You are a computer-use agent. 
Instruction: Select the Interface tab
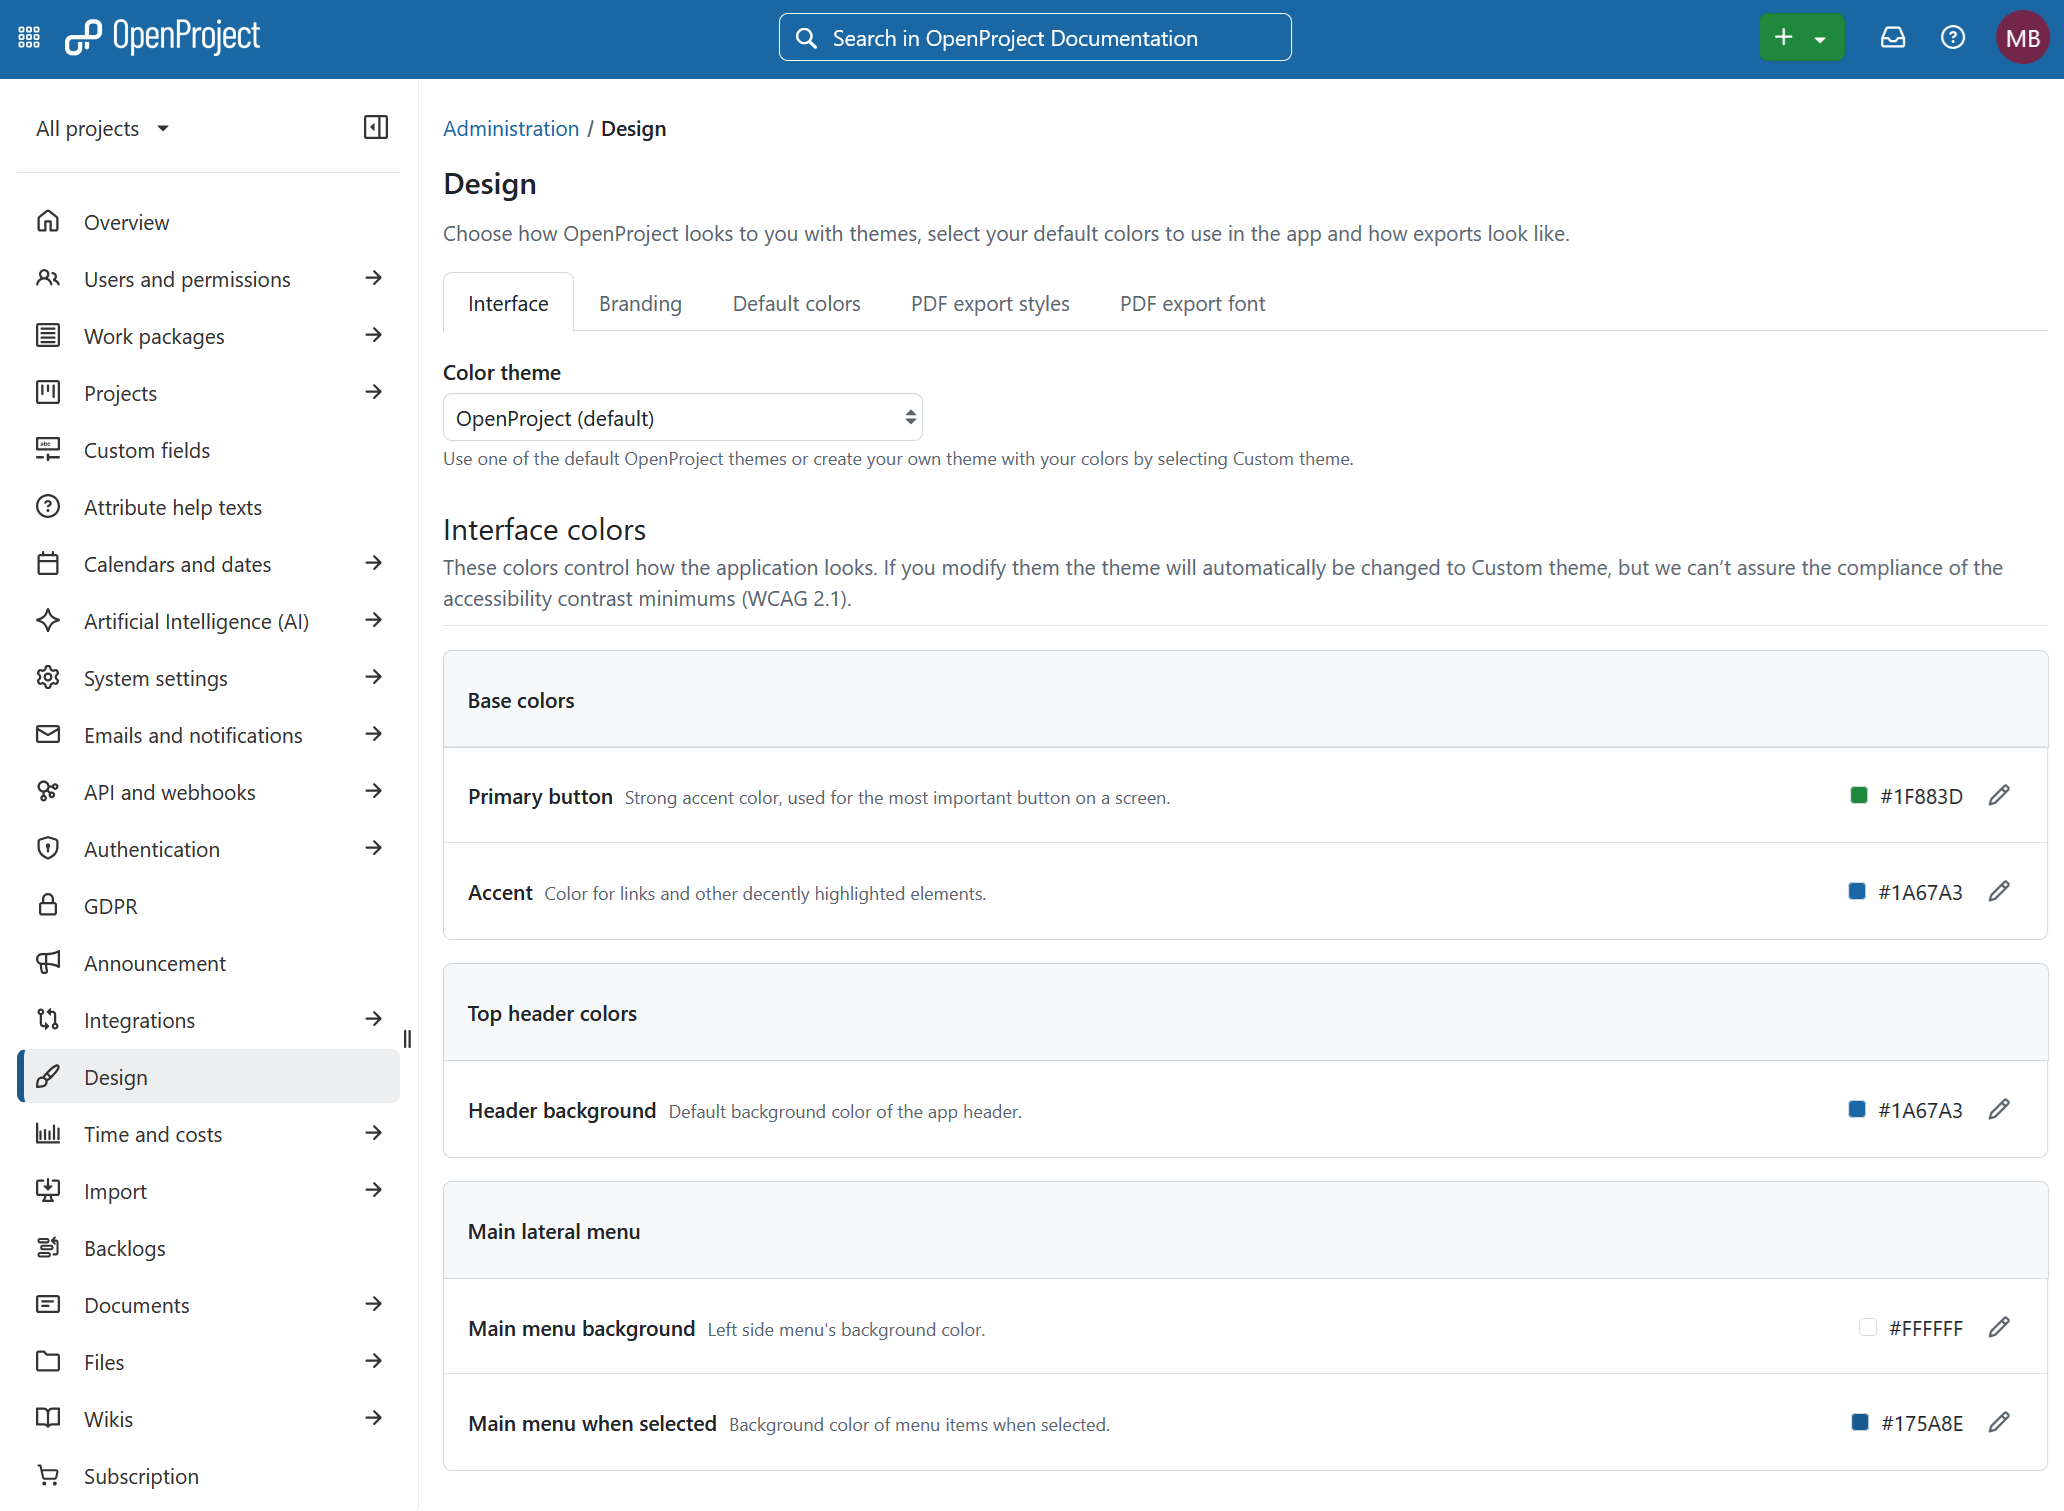508,303
